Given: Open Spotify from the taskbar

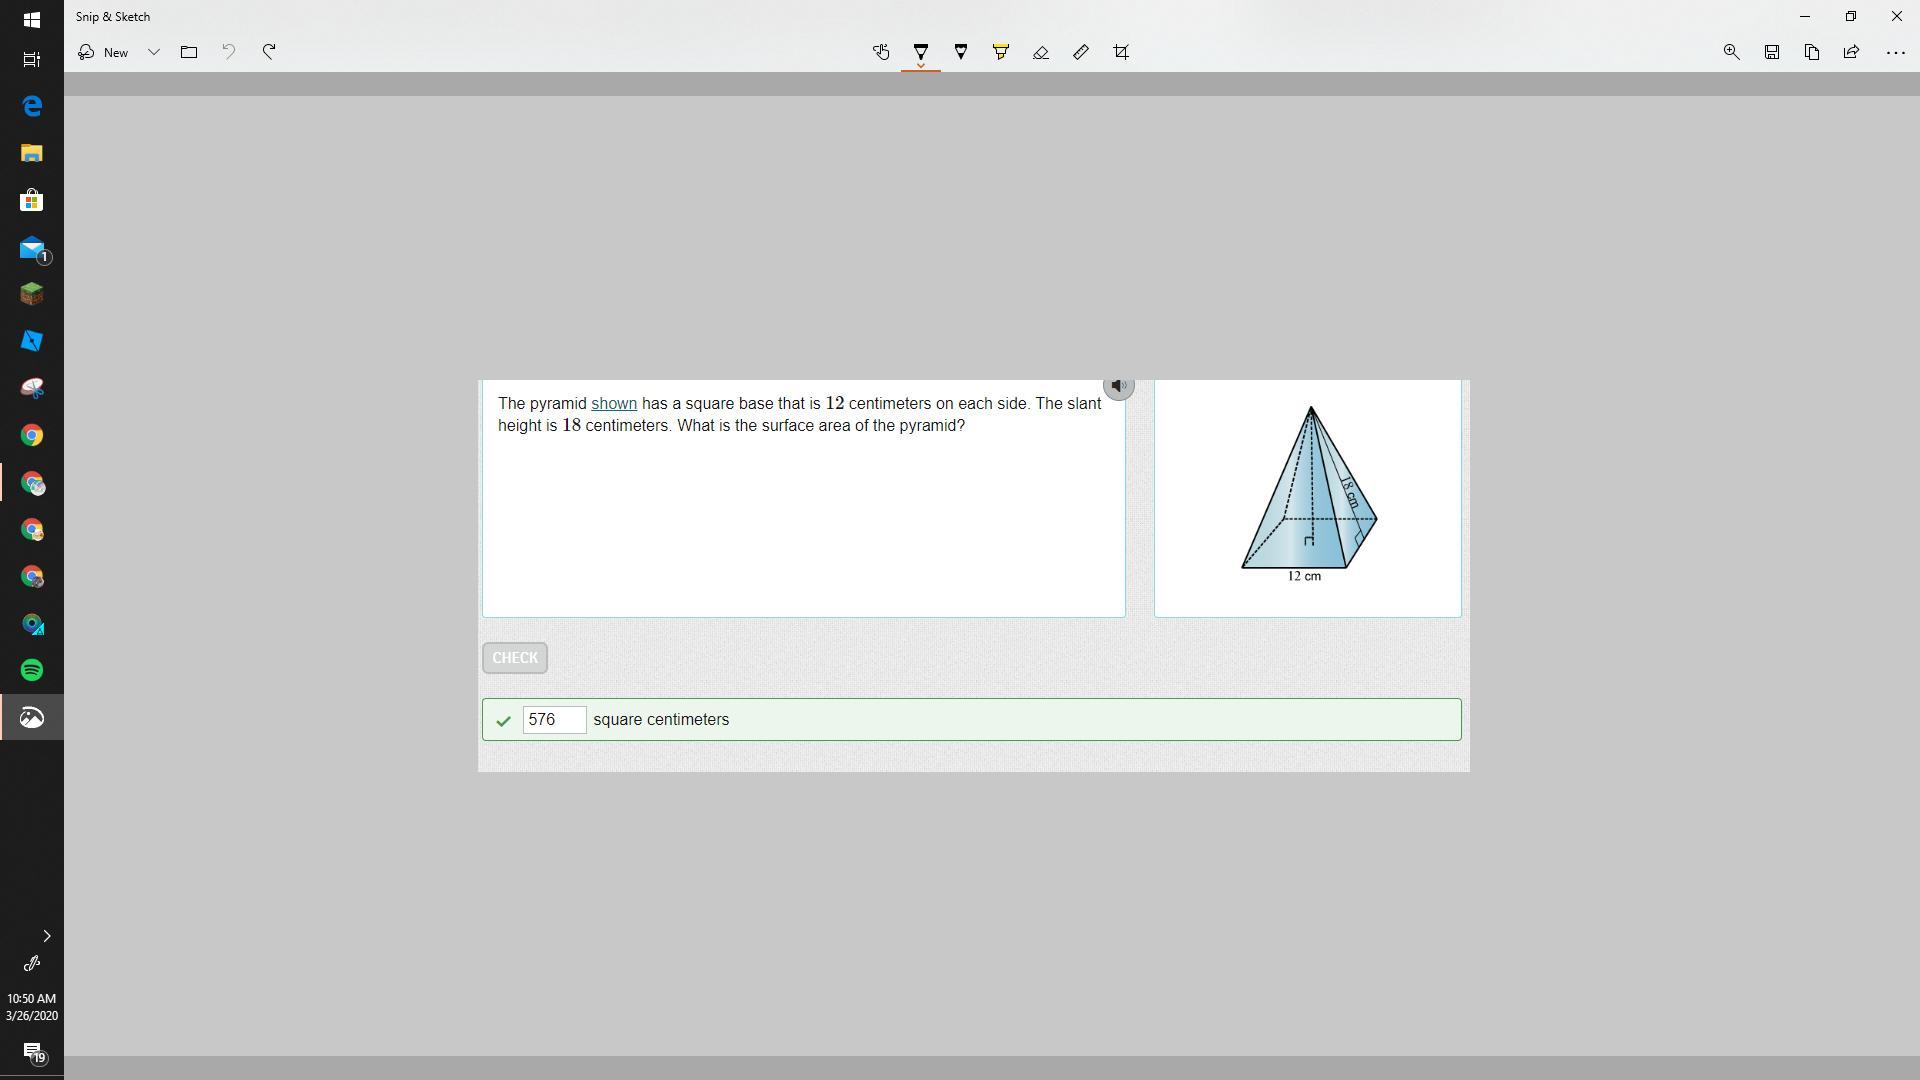Looking at the screenshot, I should click(x=32, y=670).
